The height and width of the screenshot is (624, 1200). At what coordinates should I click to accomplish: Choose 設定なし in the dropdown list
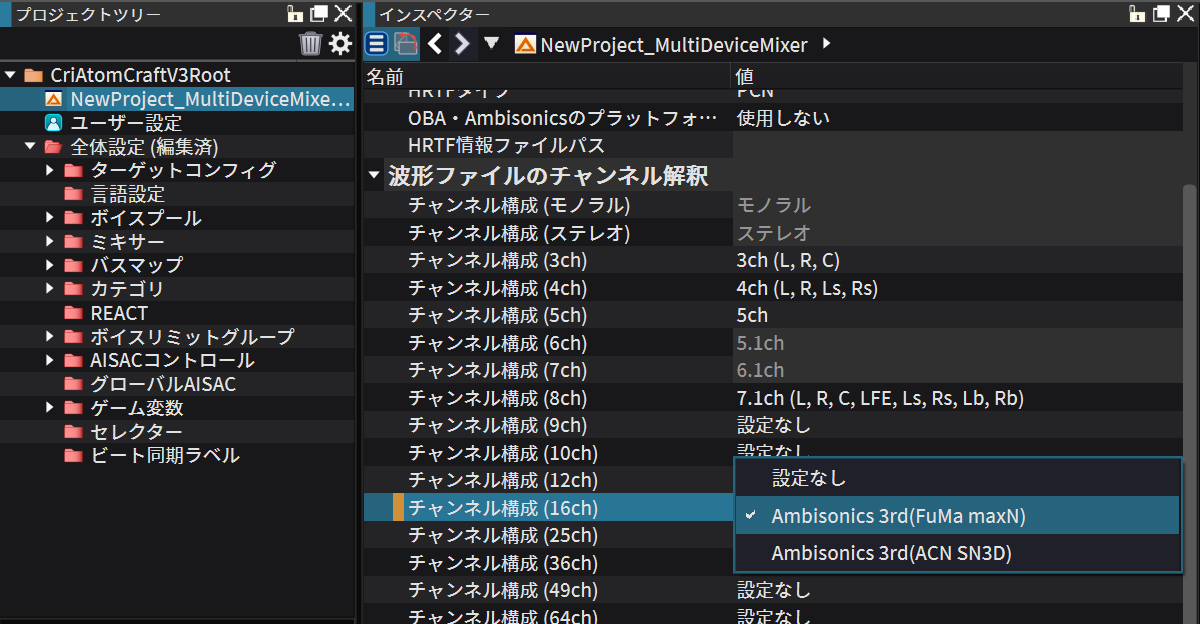[x=809, y=479]
